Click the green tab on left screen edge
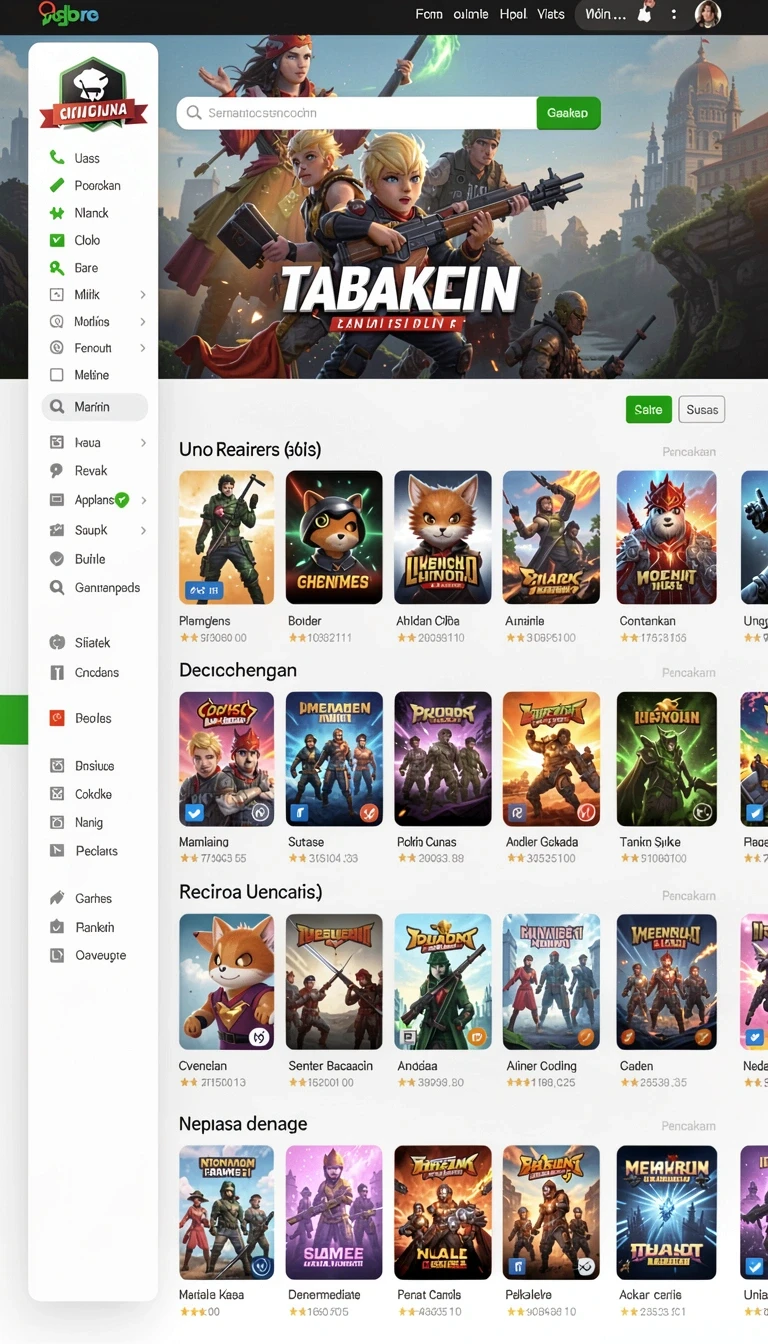This screenshot has width=768, height=1344. [14, 719]
